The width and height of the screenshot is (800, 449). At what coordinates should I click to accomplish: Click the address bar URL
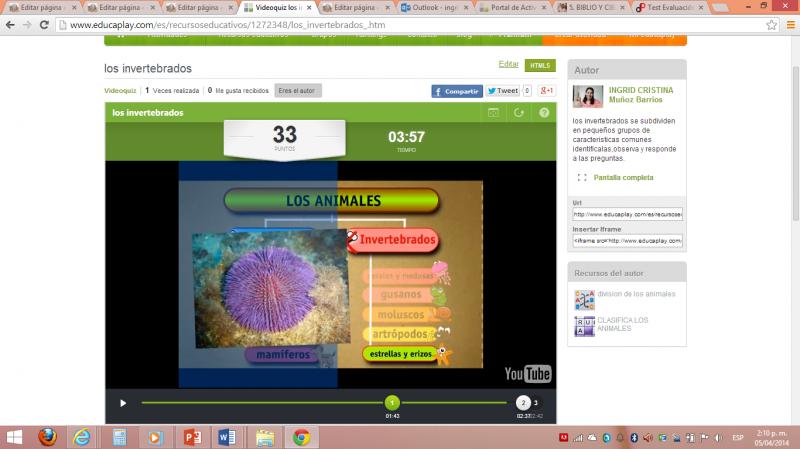point(228,24)
